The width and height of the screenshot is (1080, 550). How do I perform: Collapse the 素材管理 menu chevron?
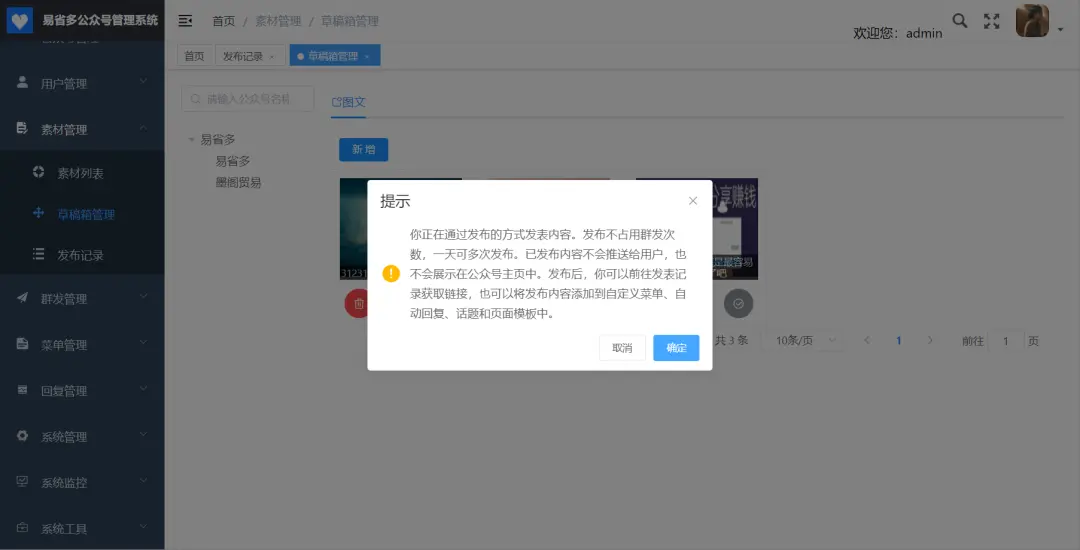[x=143, y=127]
